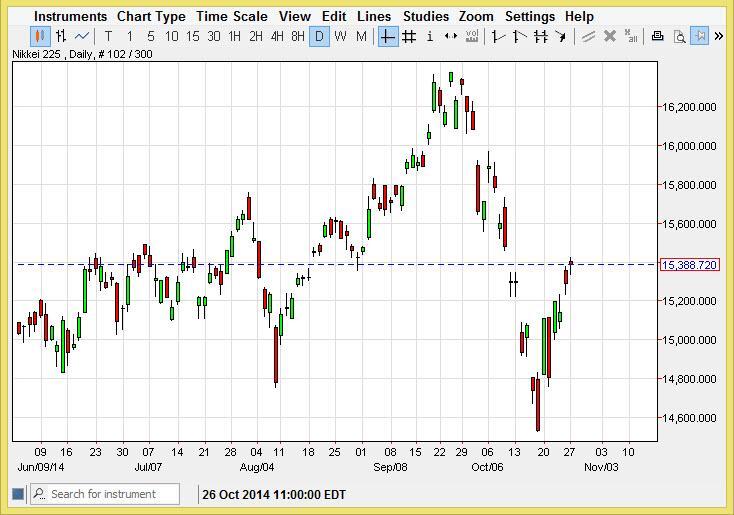
Task: Click the blue square color indicator in status bar
Action: click(x=18, y=494)
